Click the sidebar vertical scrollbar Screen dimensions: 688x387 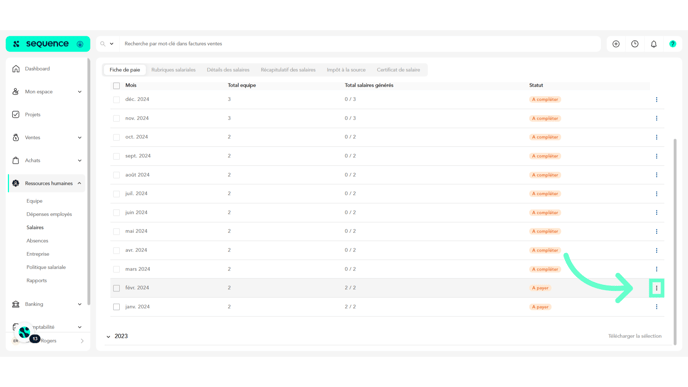[x=89, y=181]
